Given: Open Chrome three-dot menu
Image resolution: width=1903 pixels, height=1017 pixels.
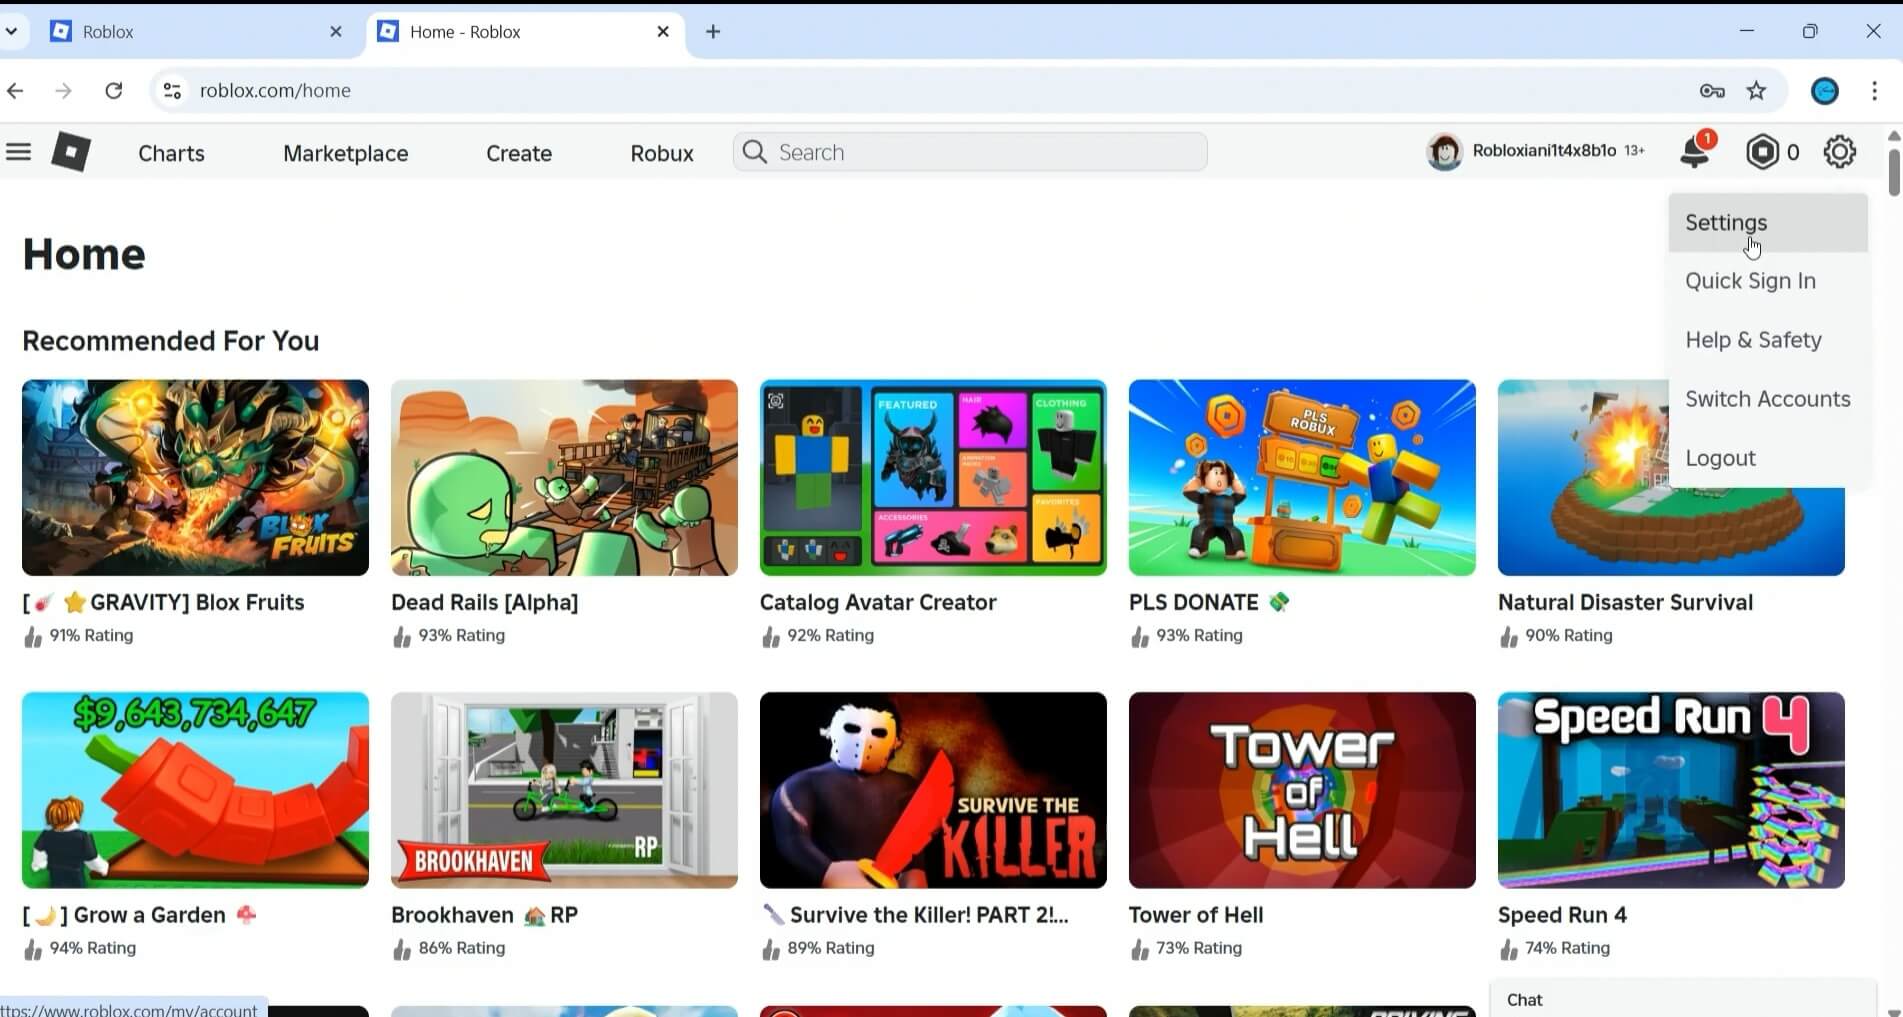Looking at the screenshot, I should 1874,91.
